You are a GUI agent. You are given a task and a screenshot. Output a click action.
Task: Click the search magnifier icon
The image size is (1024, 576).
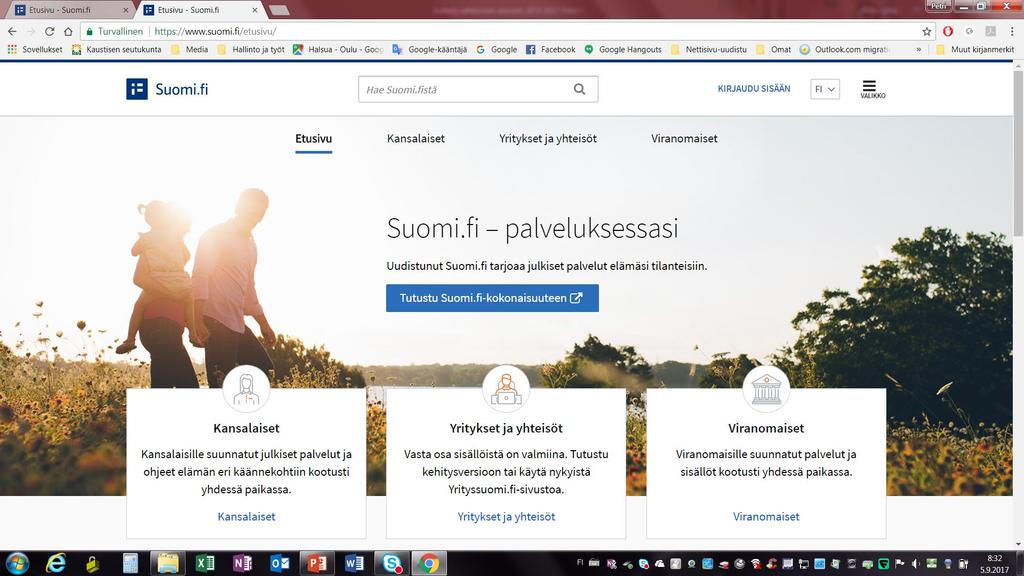click(x=579, y=89)
